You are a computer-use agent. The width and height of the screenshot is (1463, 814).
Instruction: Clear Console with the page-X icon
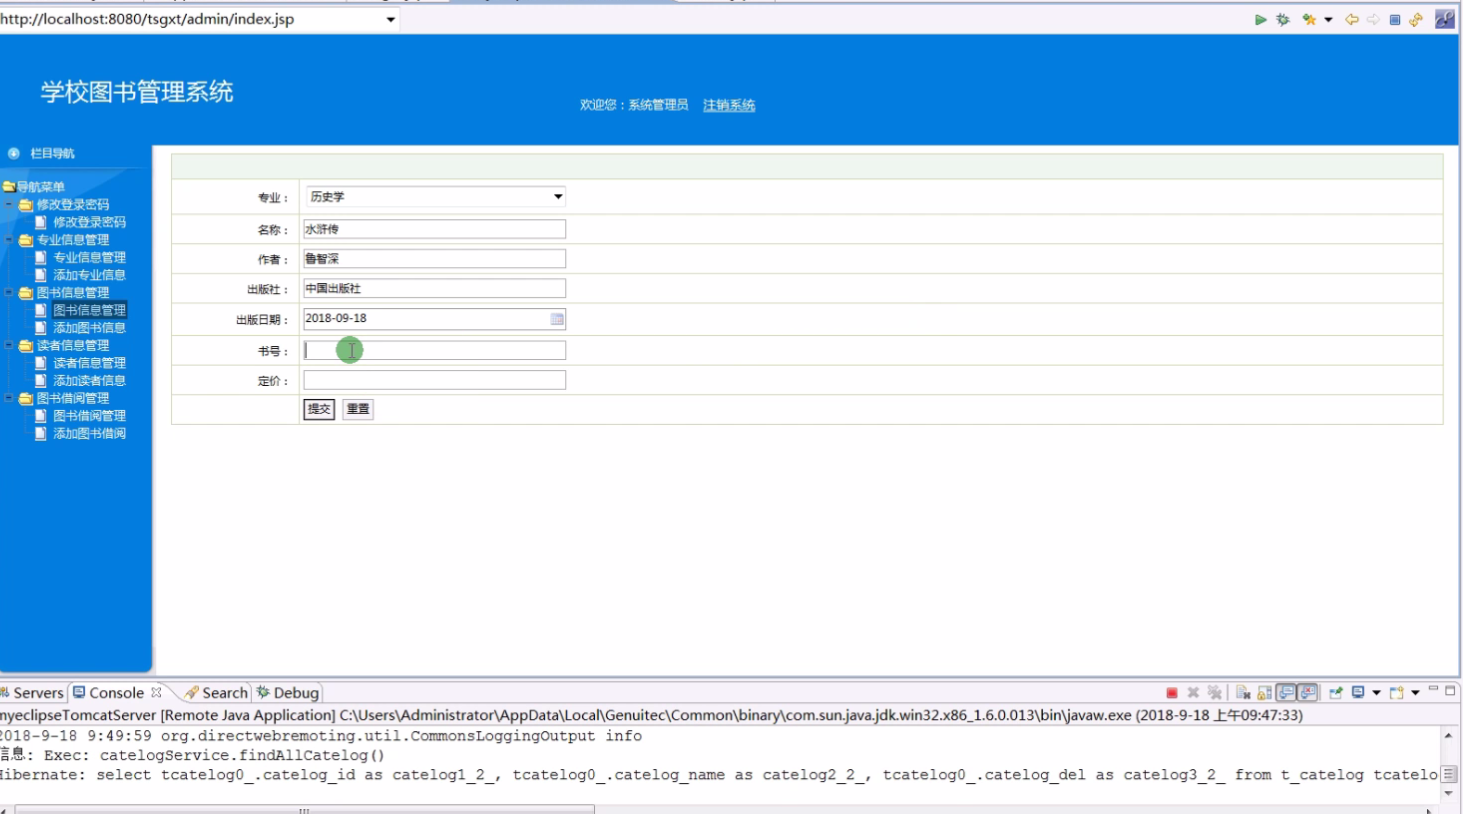(1243, 692)
